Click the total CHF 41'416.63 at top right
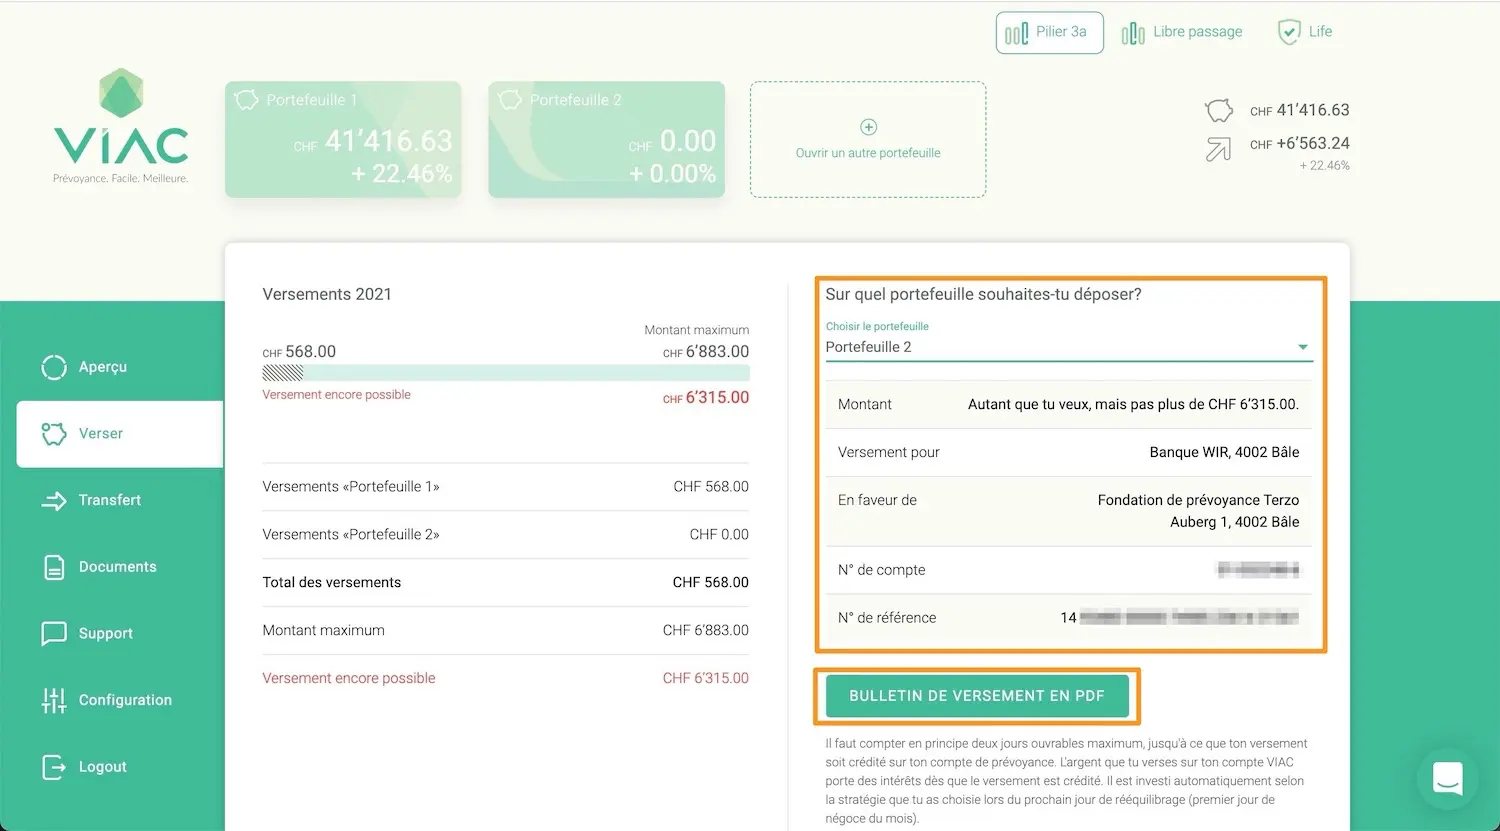 pos(1300,110)
